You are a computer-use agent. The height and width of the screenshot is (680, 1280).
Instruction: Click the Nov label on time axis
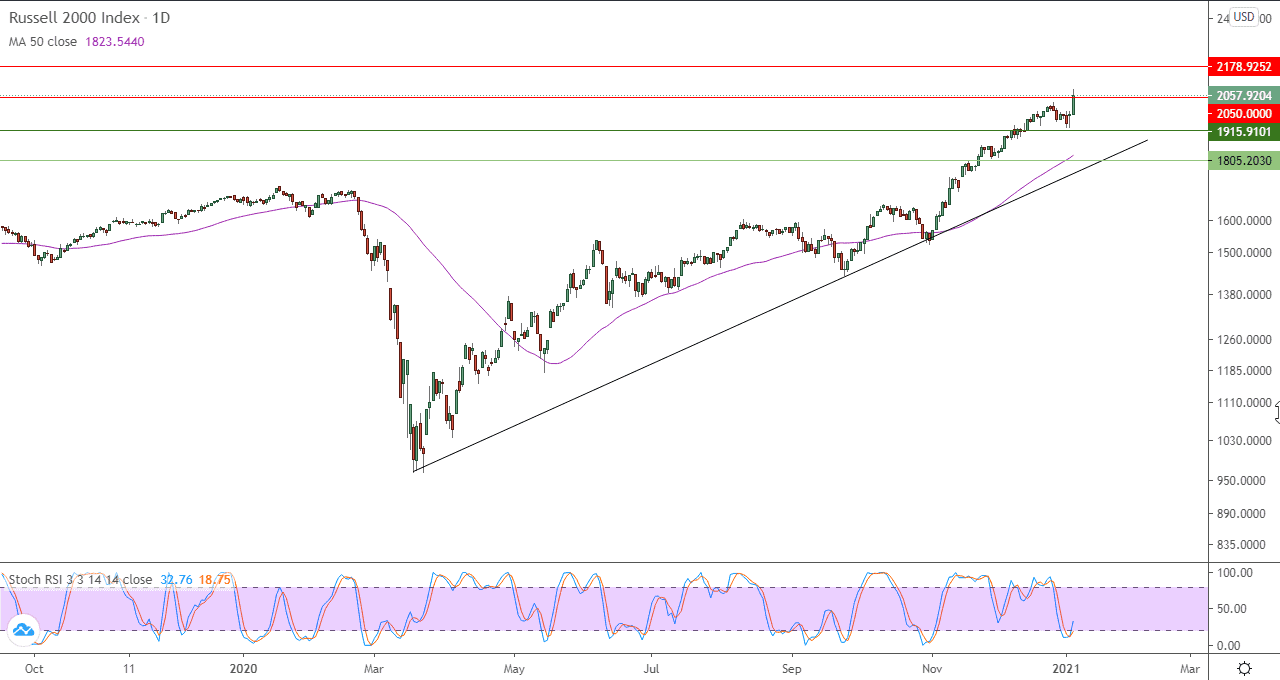pyautogui.click(x=932, y=668)
